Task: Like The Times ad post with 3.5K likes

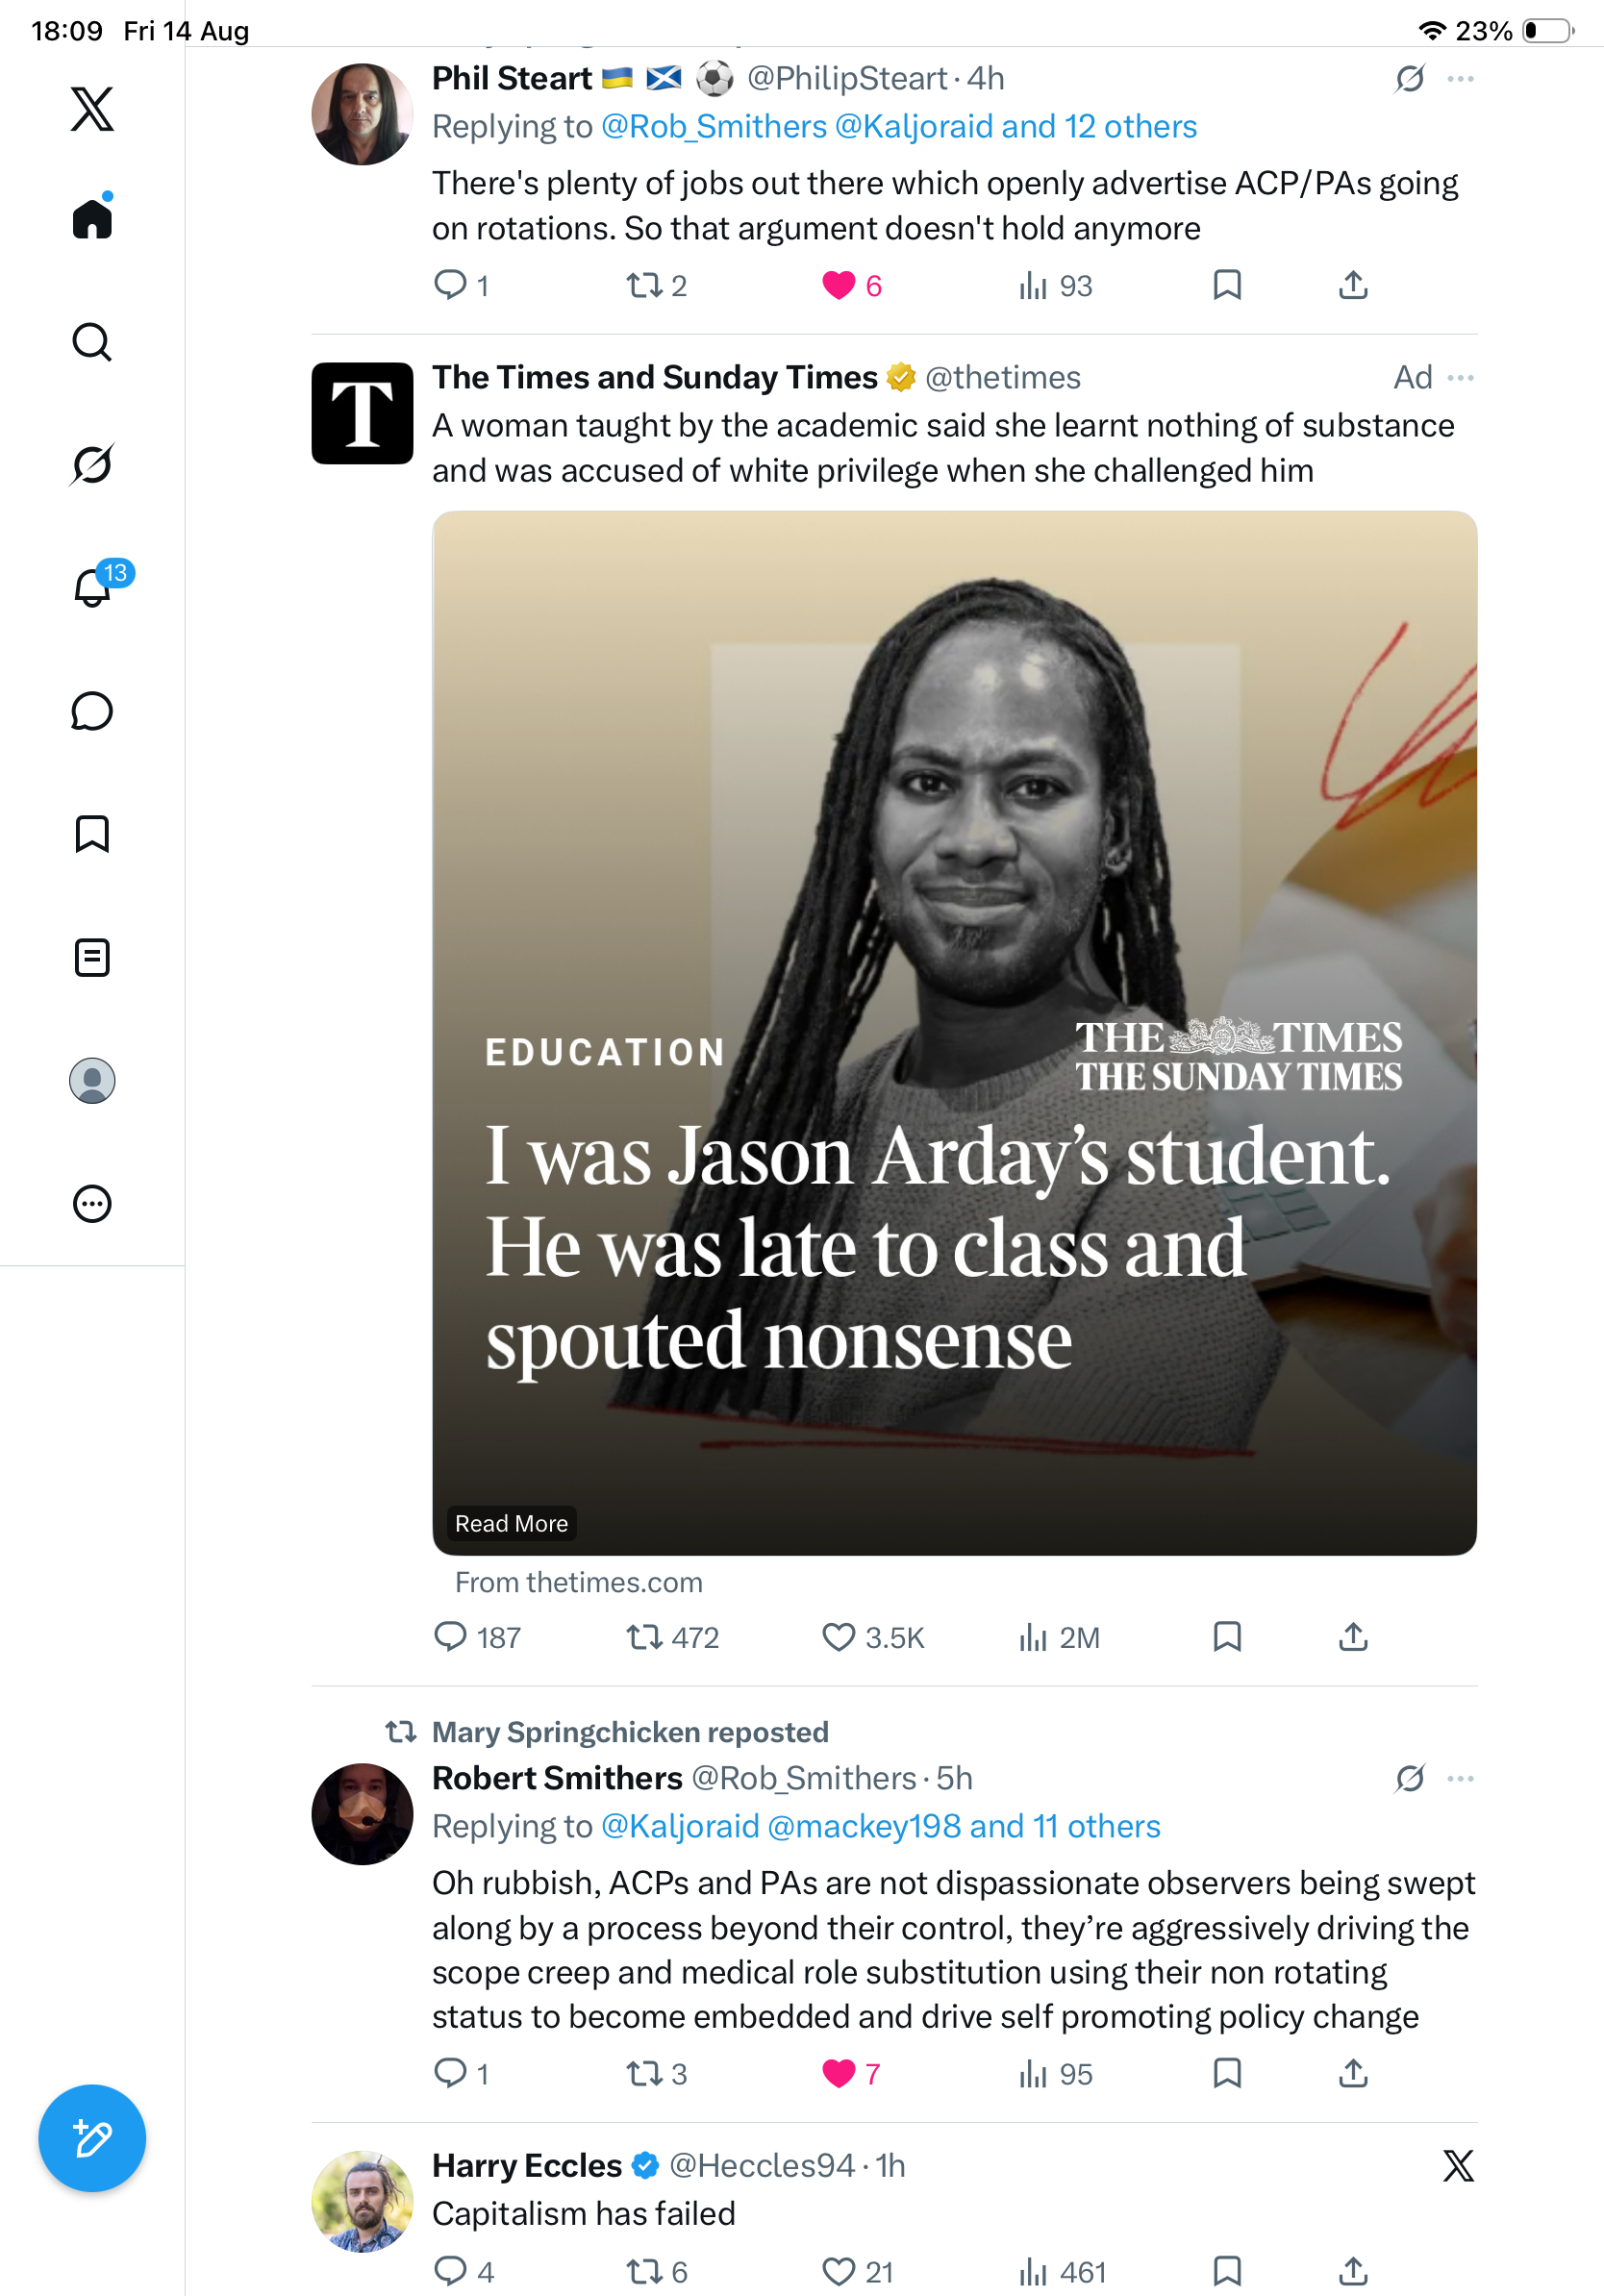Action: [838, 1637]
